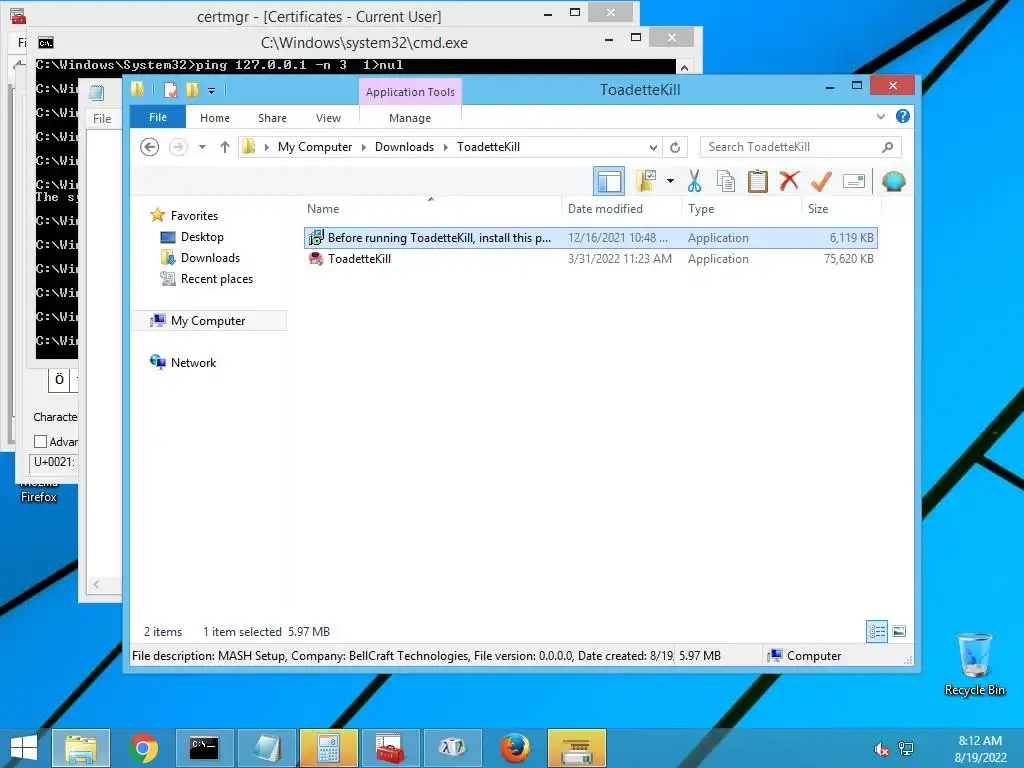Toggle the preview pane layout icon
Viewport: 1024px width, 768px height.
(609, 181)
